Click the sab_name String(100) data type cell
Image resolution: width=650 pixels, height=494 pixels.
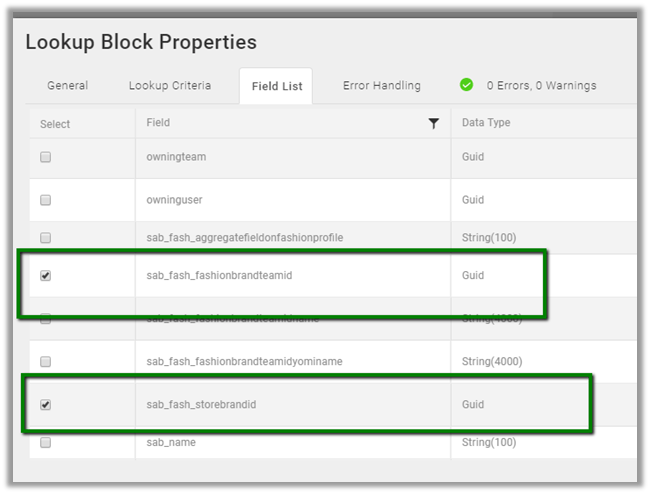pos(491,442)
